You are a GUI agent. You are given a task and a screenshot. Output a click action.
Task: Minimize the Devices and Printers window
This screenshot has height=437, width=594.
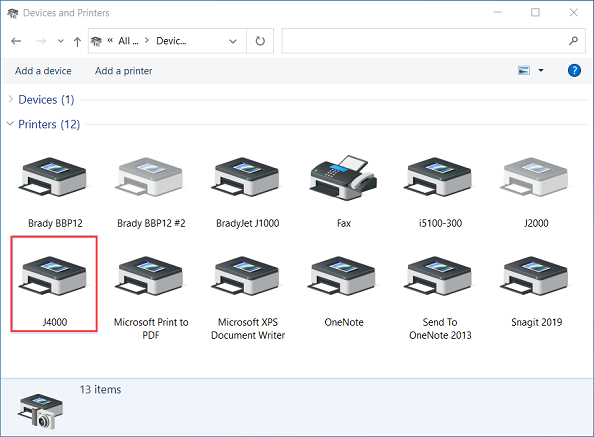(x=498, y=12)
